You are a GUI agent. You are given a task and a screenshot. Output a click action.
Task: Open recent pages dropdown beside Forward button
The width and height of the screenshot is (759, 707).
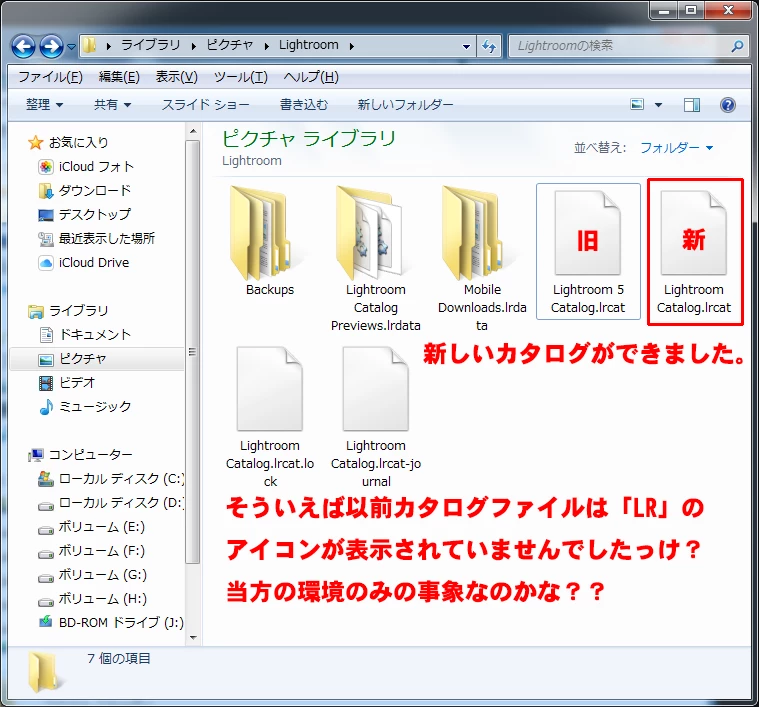point(71,47)
